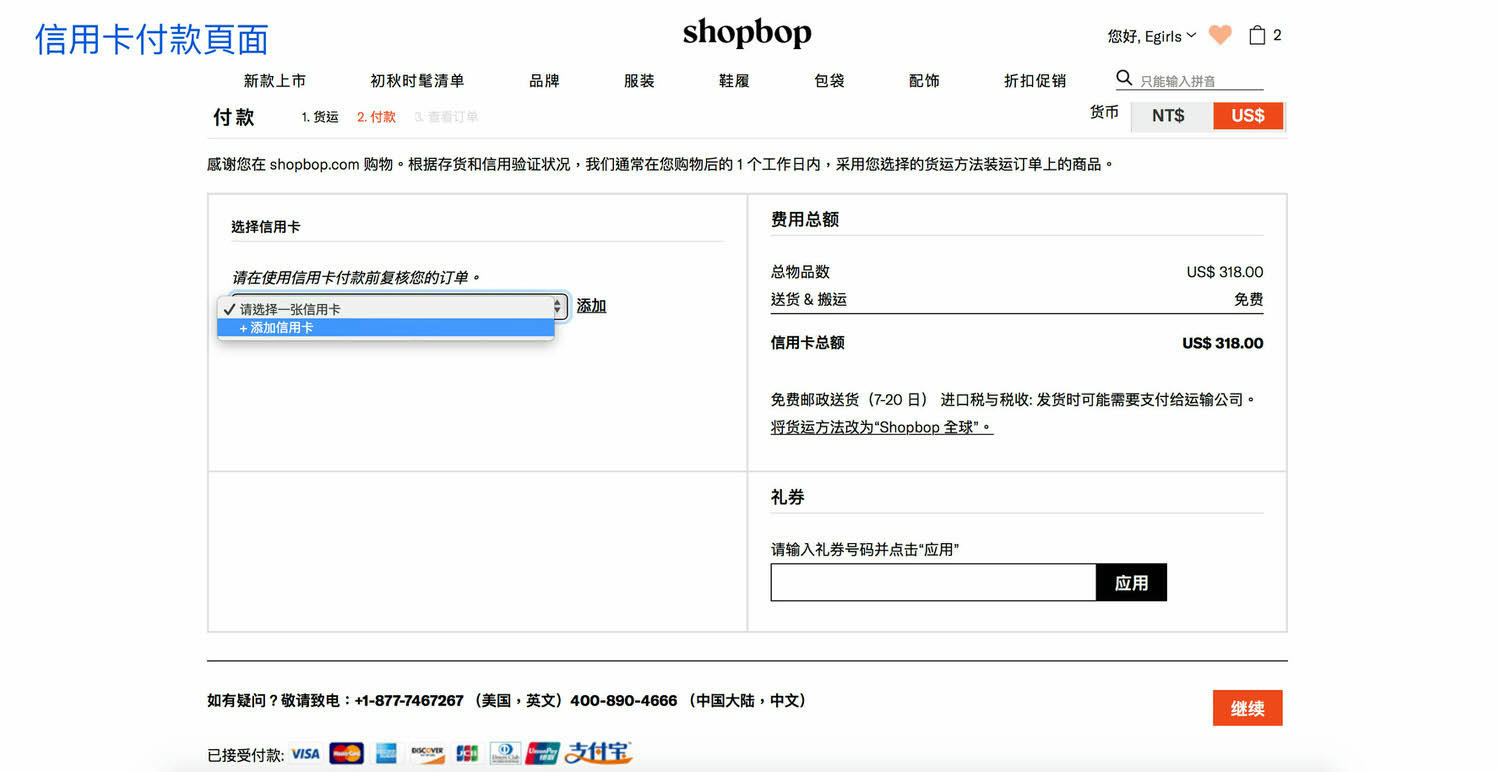Click the 免费 shipping value
Viewport: 1500px width, 772px height.
1249,299
